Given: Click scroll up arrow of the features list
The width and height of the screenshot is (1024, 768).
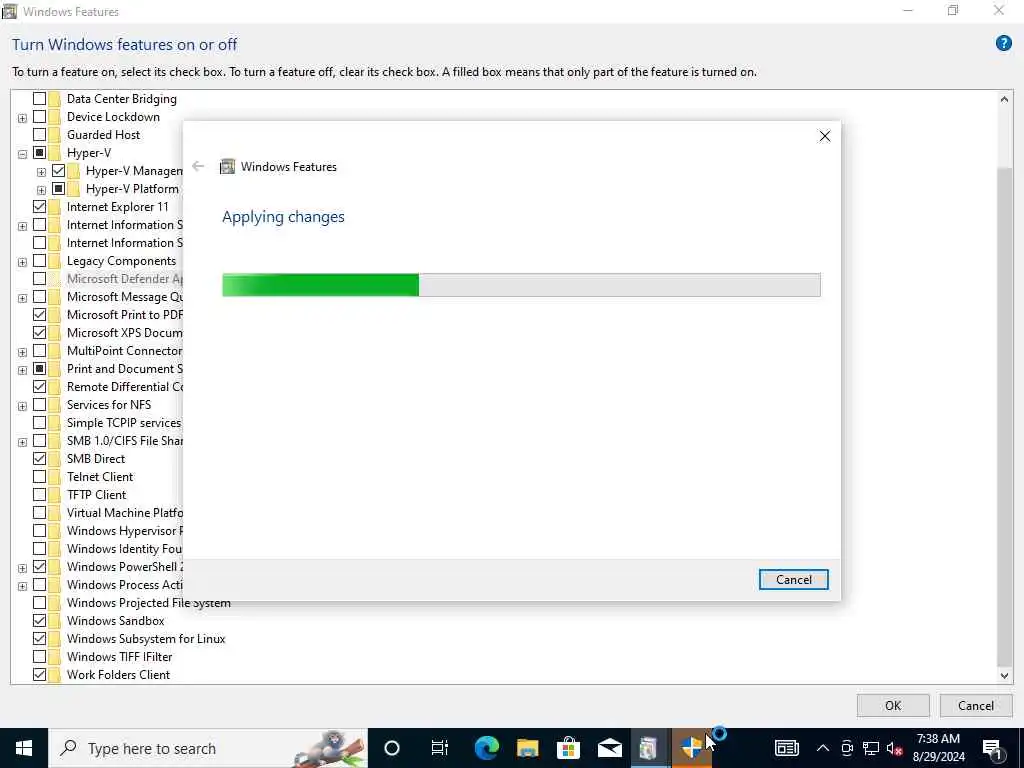Looking at the screenshot, I should (1004, 99).
